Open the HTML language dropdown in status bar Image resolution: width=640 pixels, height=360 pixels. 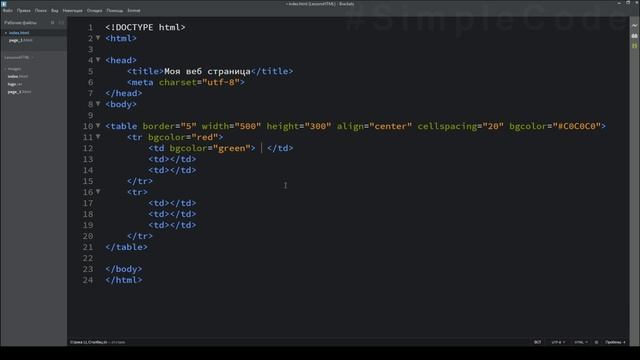[581, 342]
